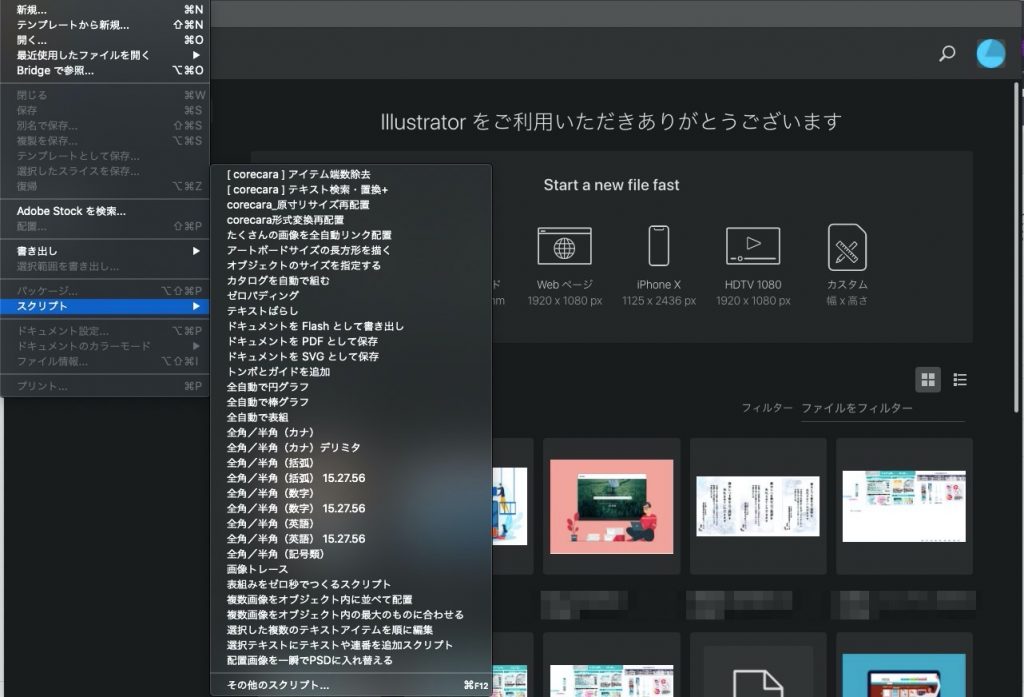
Task: Switch to list view of recent files
Action: tap(959, 380)
